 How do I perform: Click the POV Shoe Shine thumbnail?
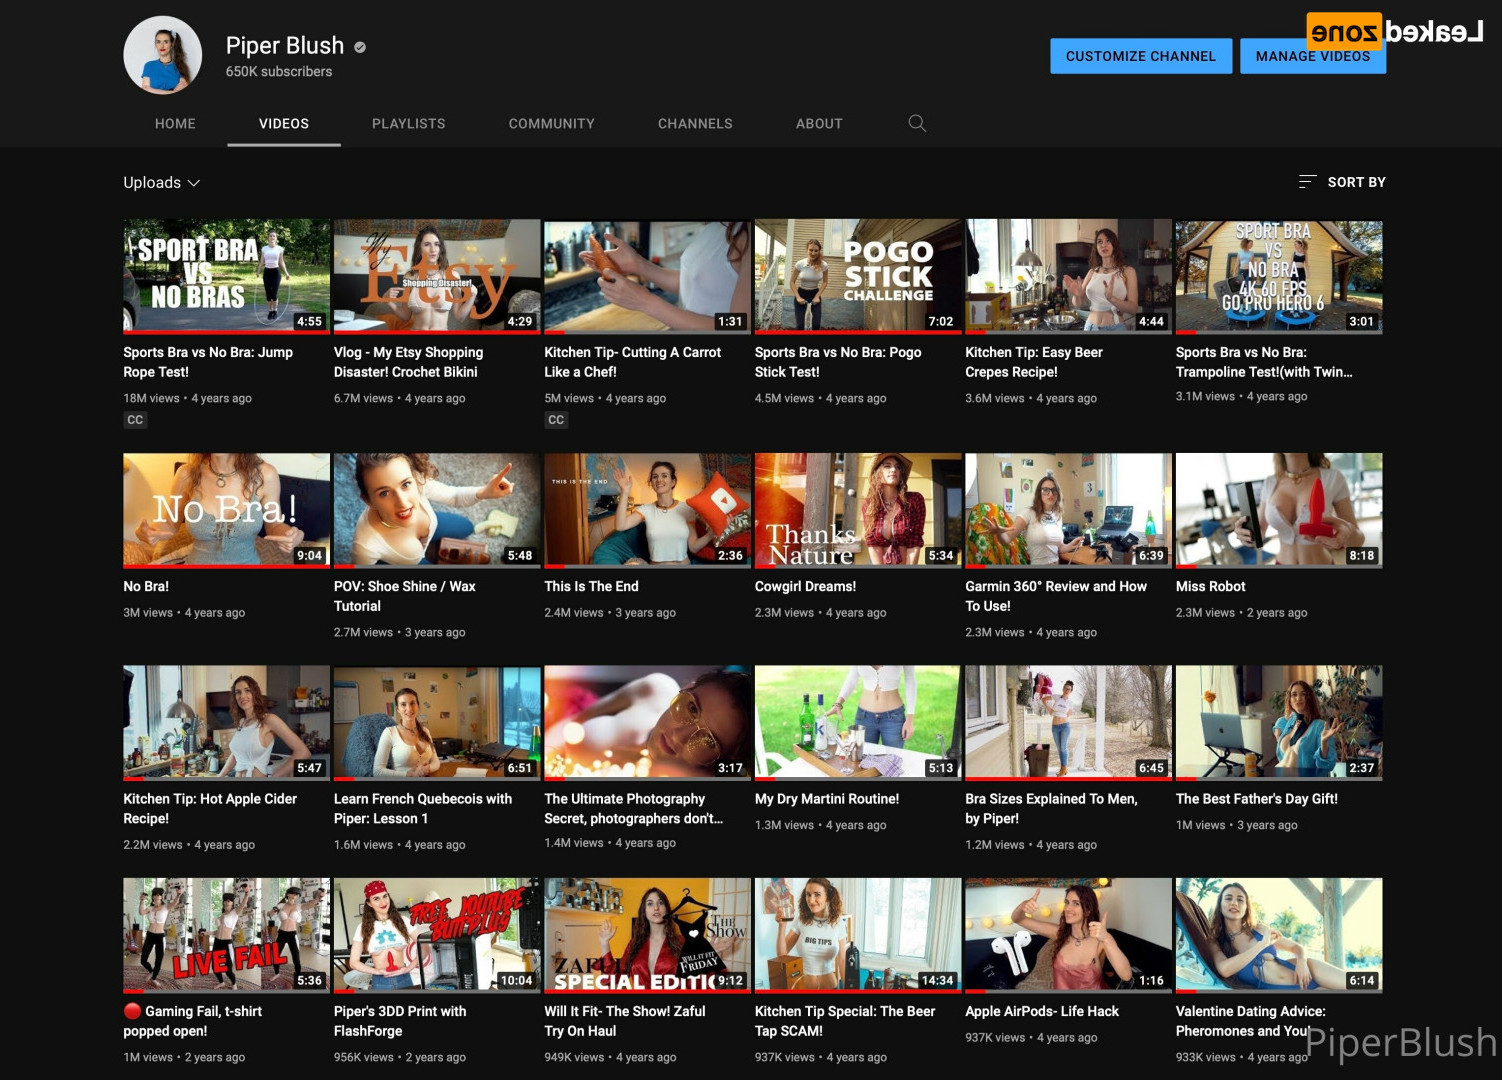tap(437, 510)
